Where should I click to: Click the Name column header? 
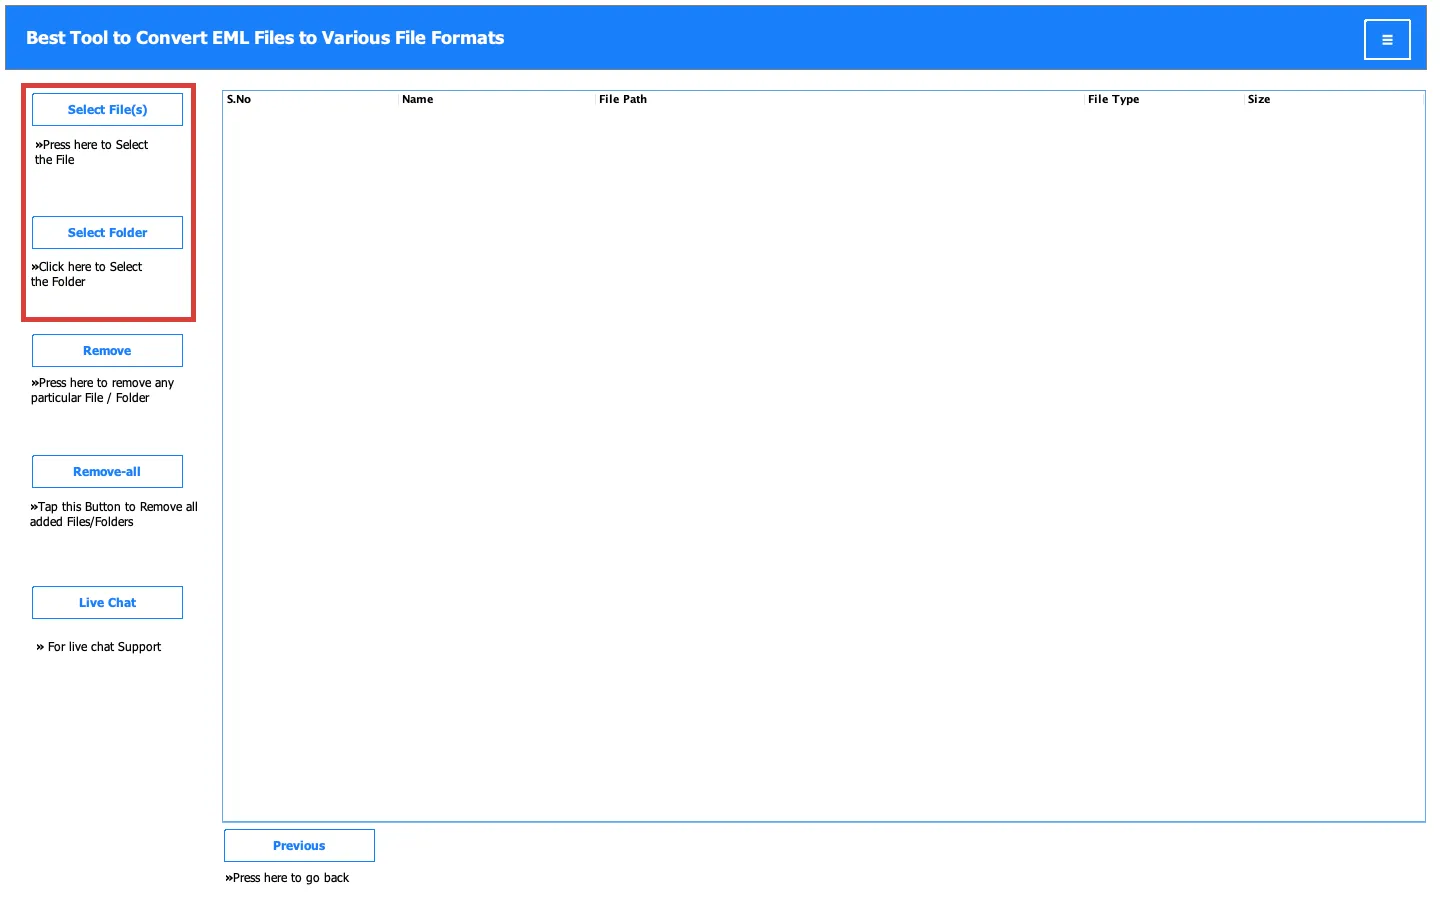(497, 99)
